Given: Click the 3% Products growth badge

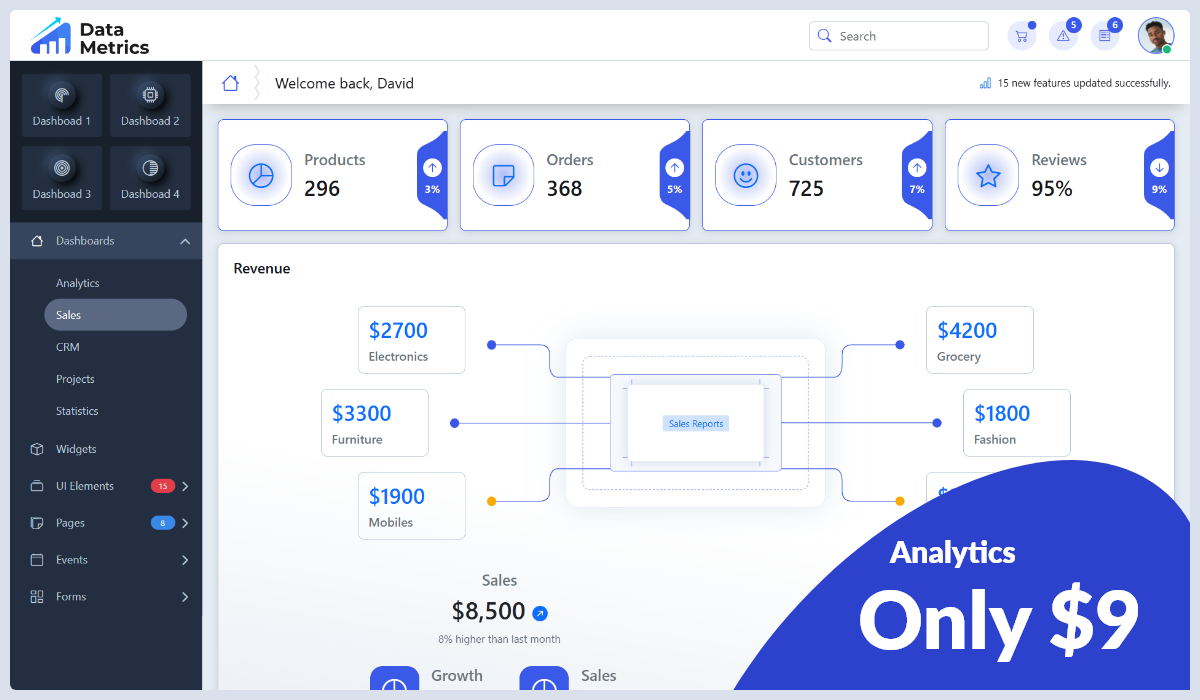Looking at the screenshot, I should tap(430, 175).
